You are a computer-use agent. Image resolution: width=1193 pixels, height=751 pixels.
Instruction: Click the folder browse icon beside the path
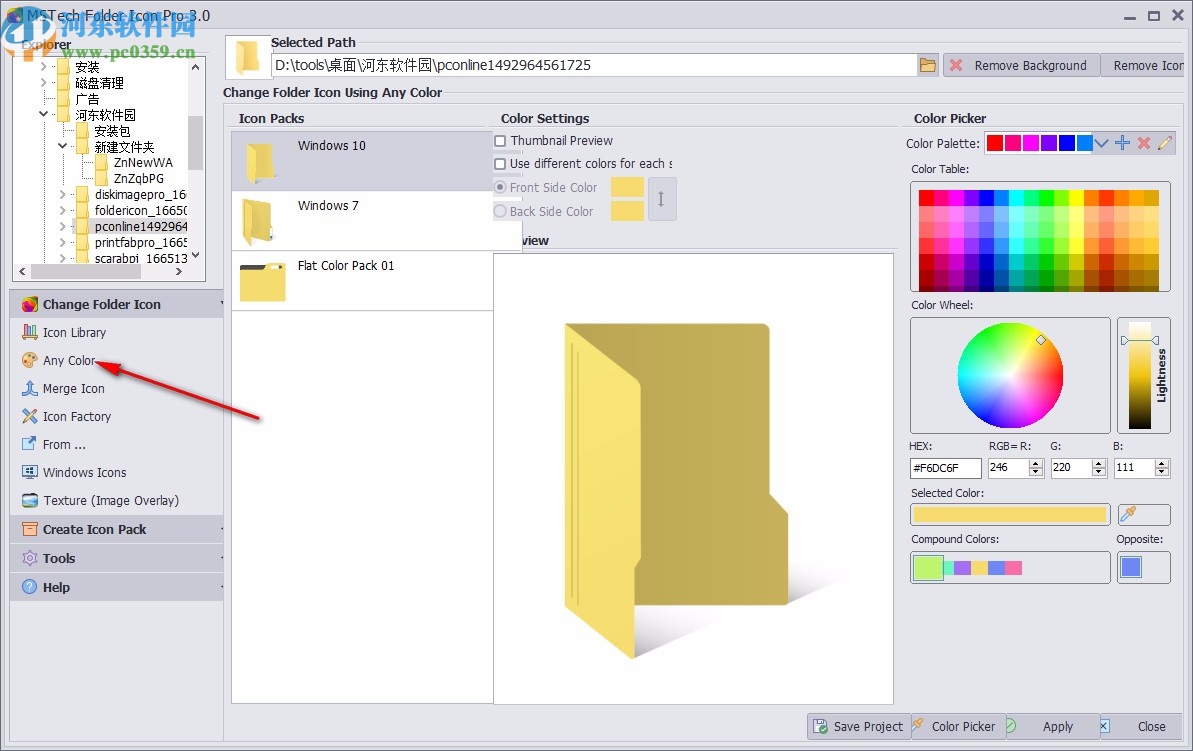click(927, 63)
